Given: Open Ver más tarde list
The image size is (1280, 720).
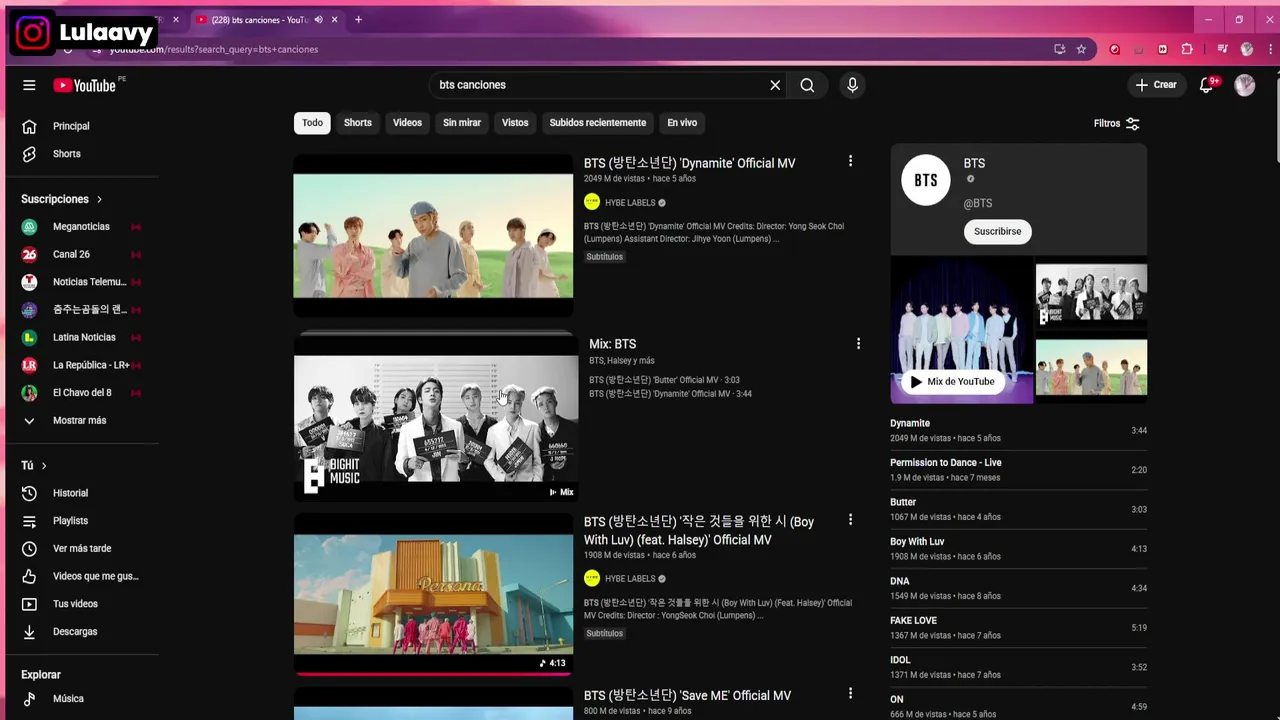Looking at the screenshot, I should (82, 548).
